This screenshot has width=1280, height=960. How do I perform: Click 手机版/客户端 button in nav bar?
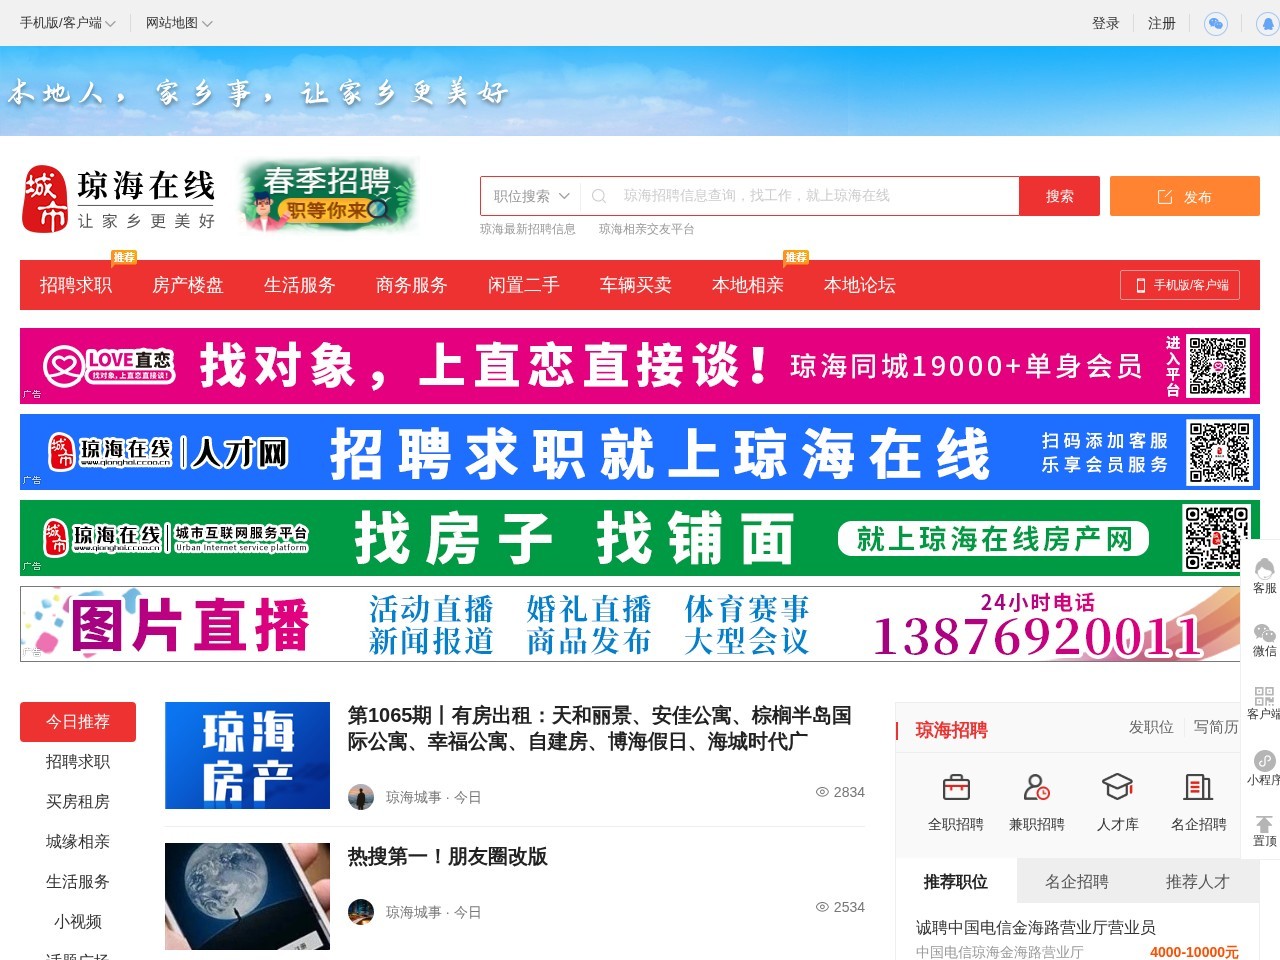1181,285
